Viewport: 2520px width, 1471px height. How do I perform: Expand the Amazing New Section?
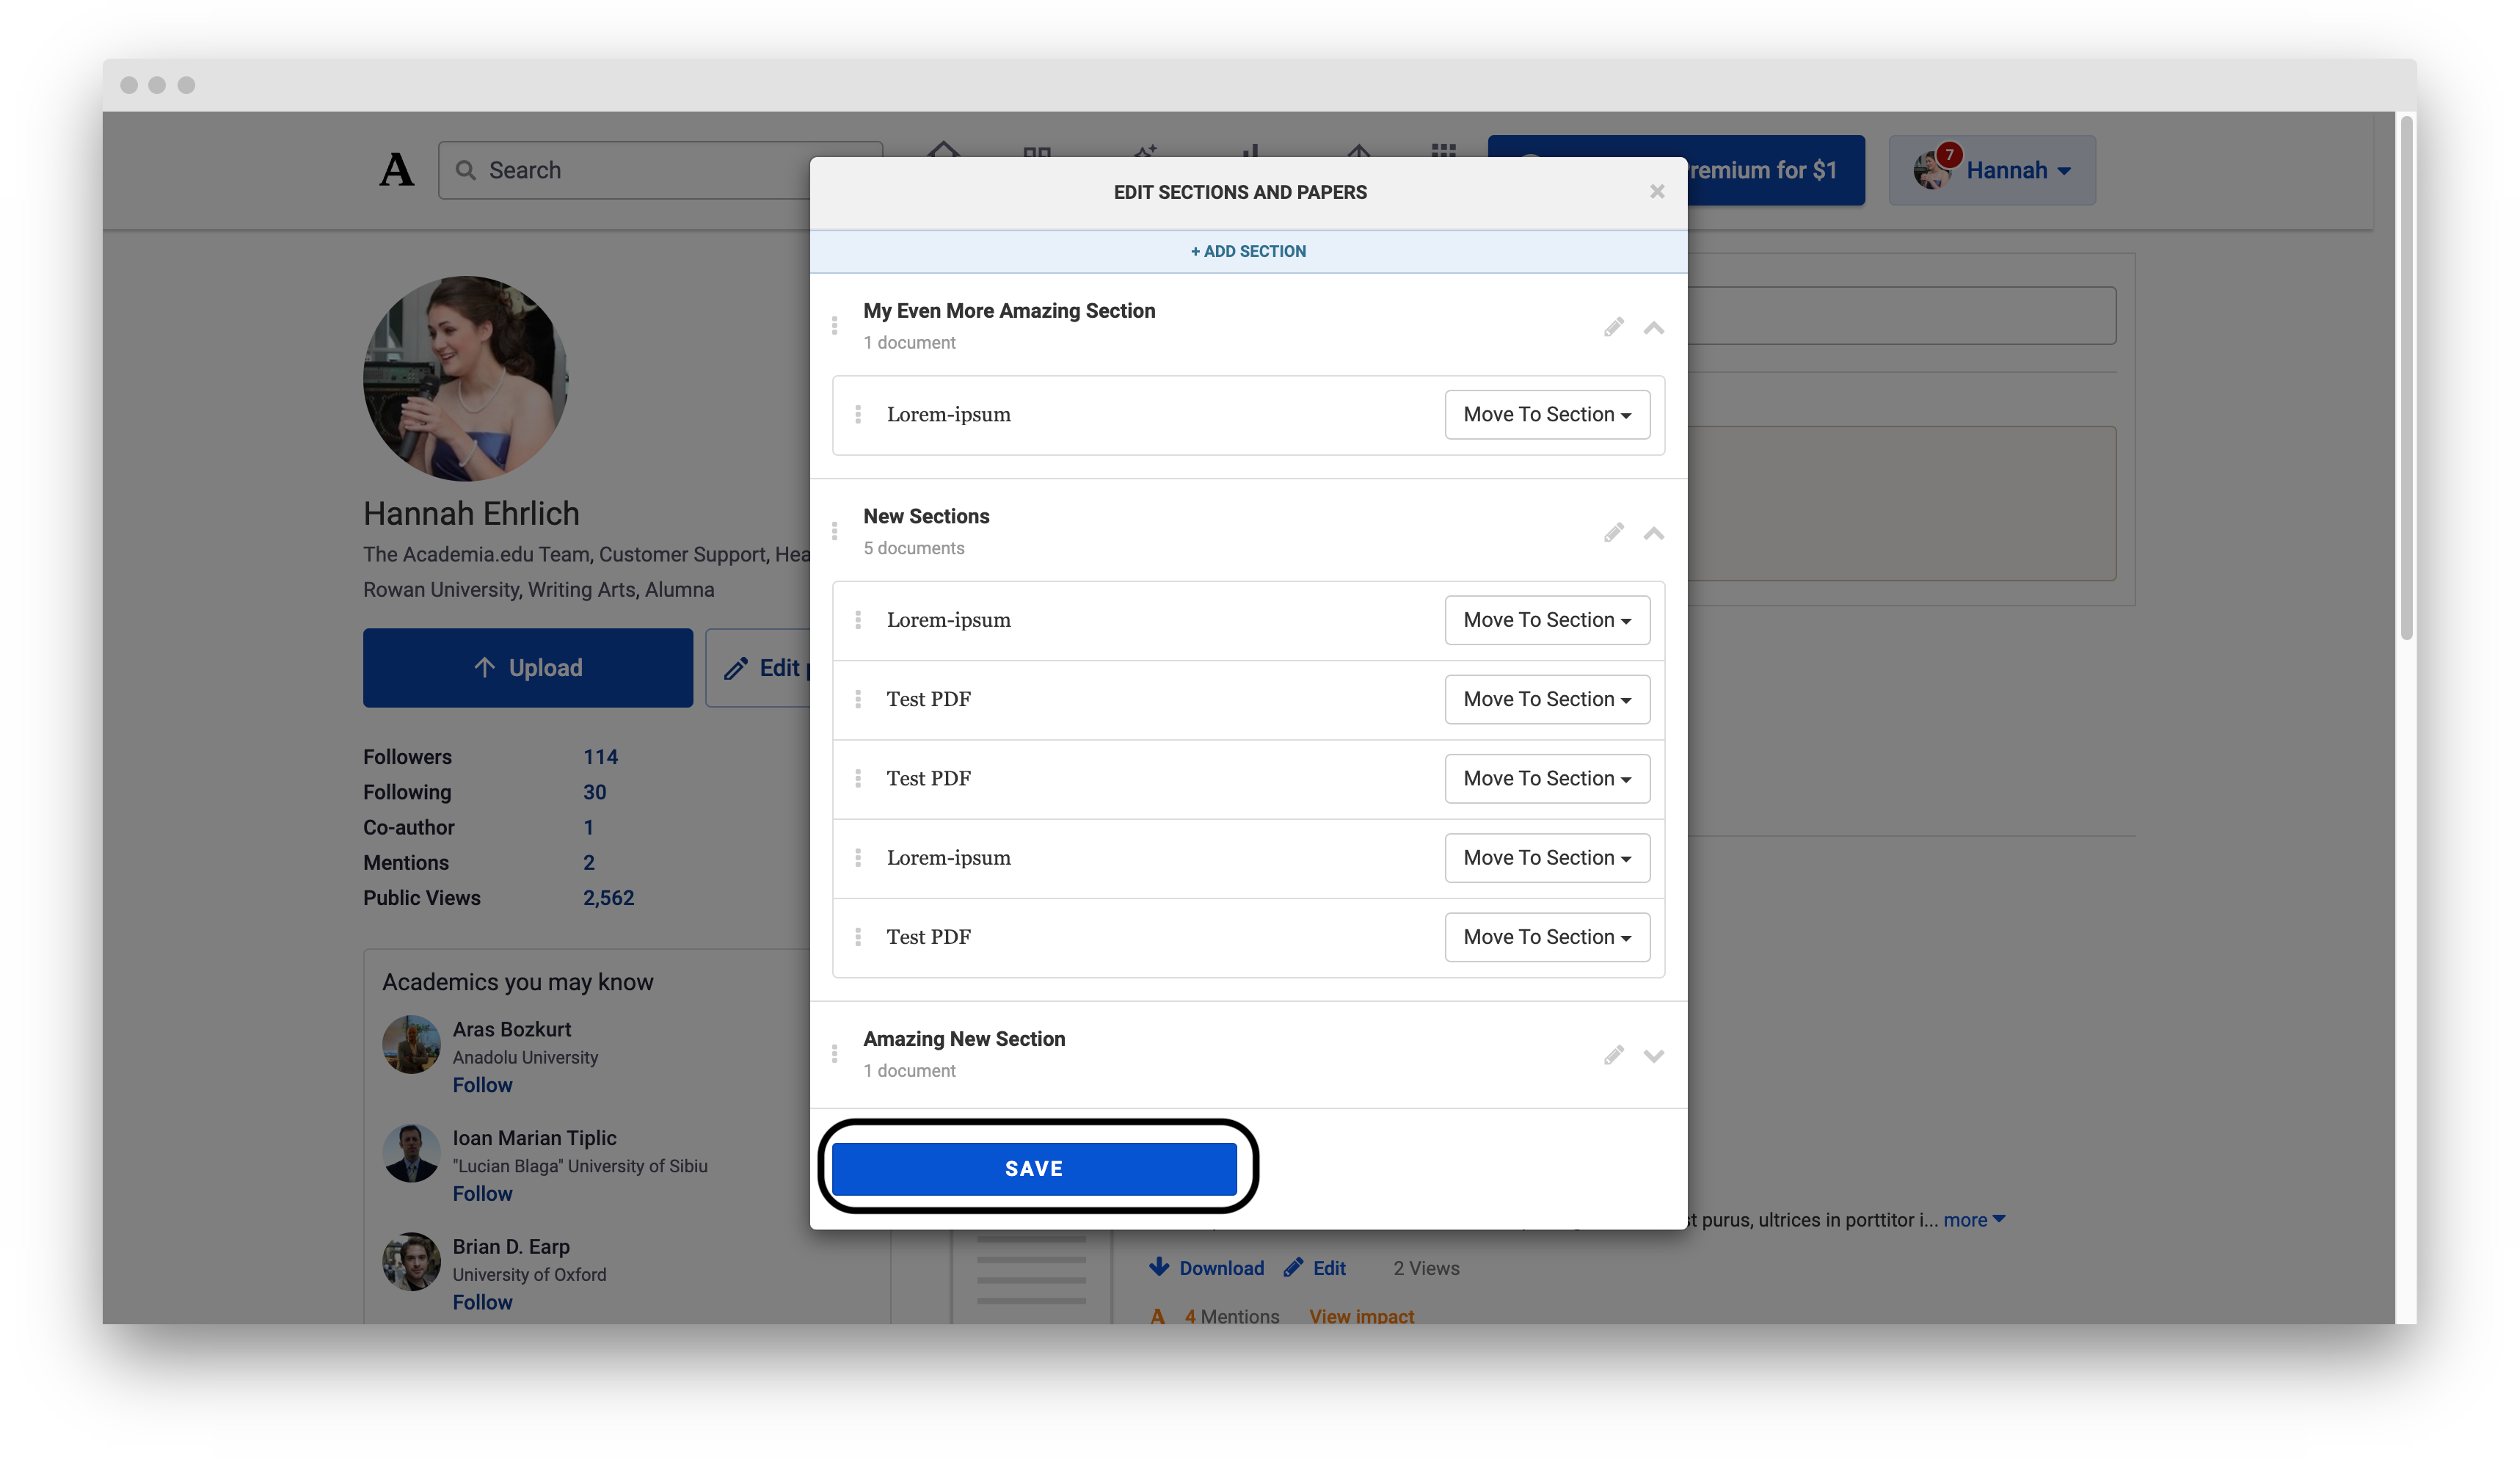[x=1654, y=1056]
